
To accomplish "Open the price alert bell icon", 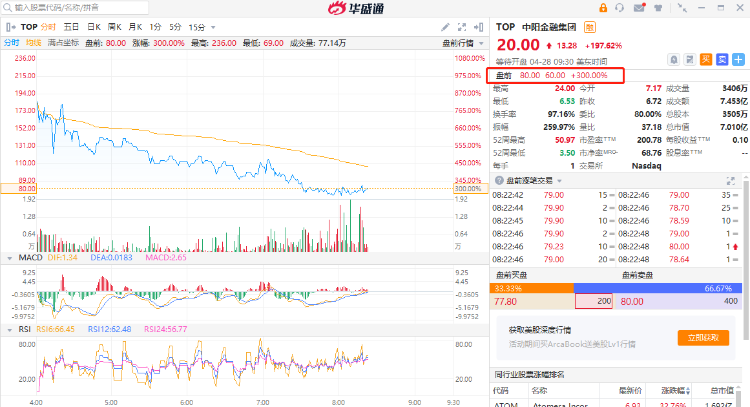I will 673,60.
